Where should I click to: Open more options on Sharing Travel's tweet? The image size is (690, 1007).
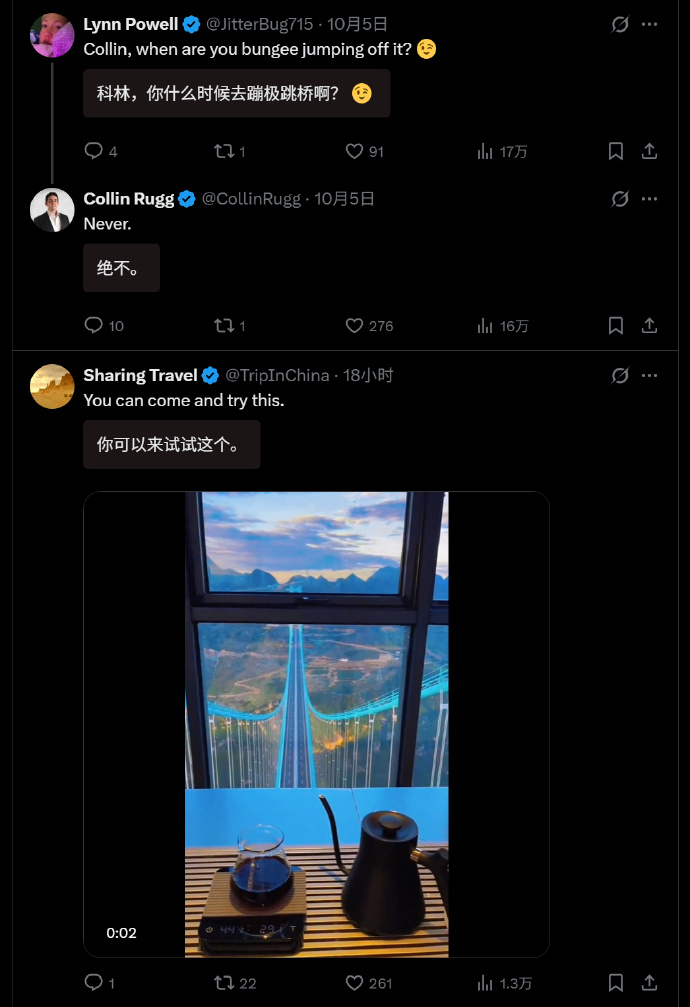pos(649,375)
